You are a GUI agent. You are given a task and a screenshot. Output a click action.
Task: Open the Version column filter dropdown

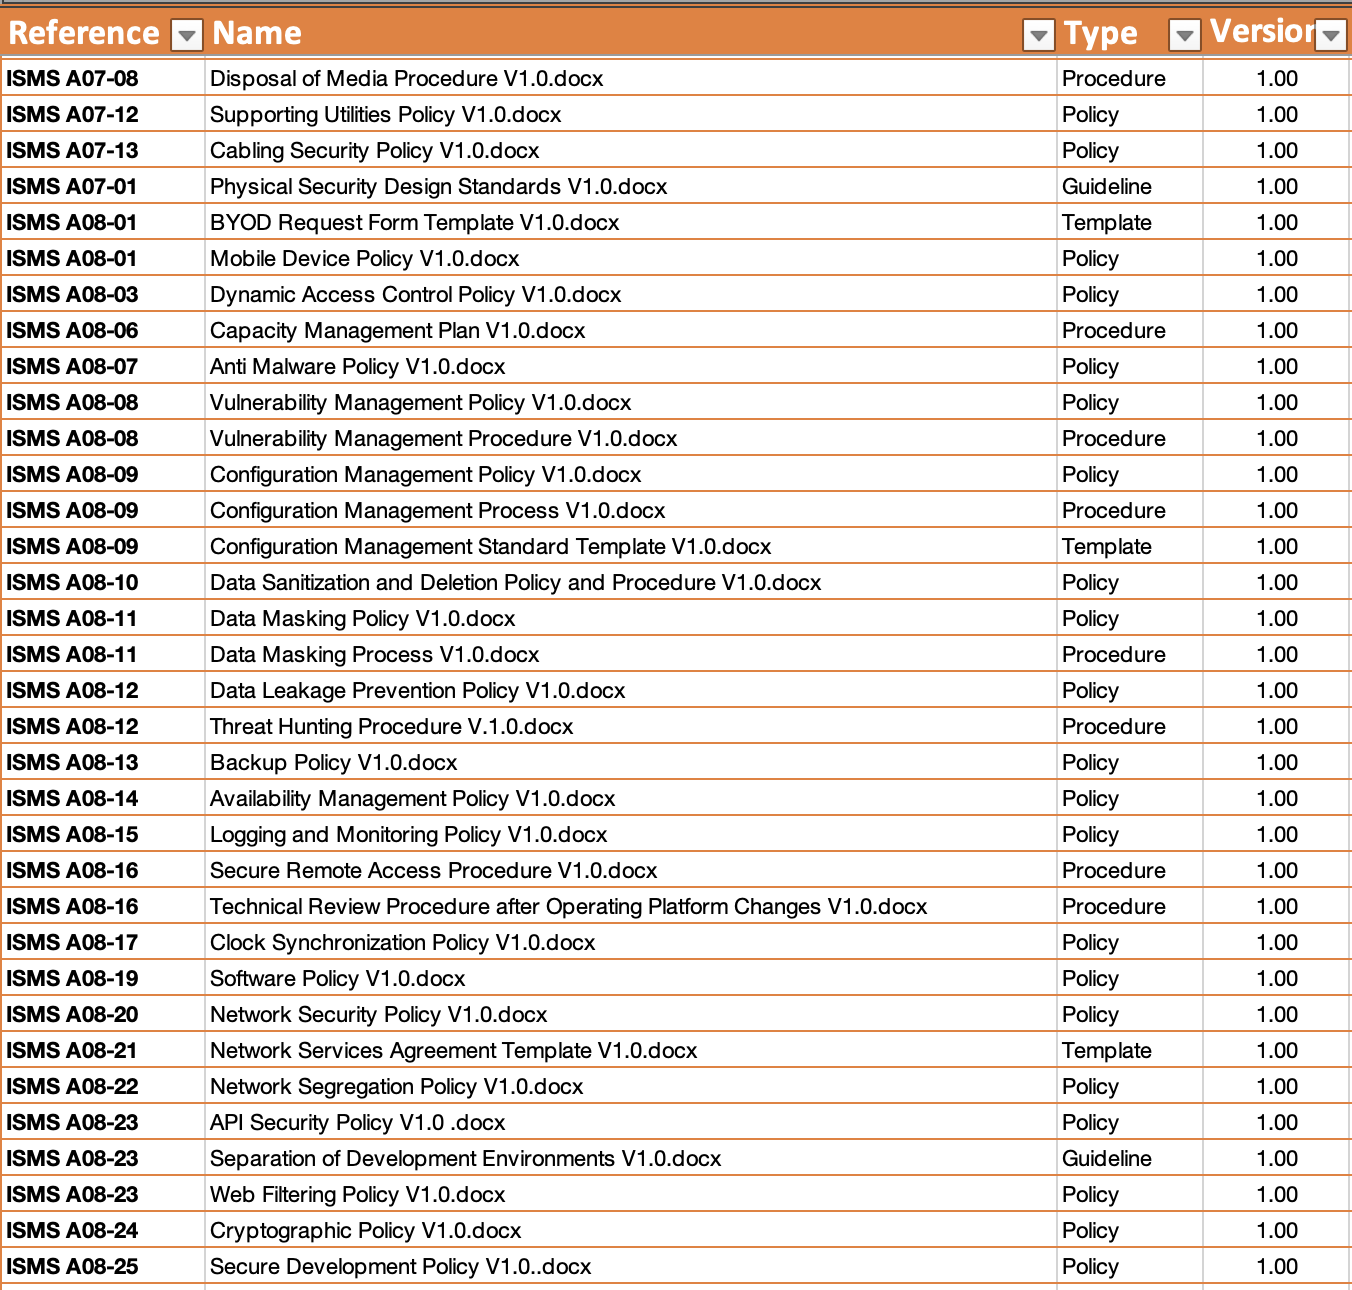click(x=1330, y=36)
